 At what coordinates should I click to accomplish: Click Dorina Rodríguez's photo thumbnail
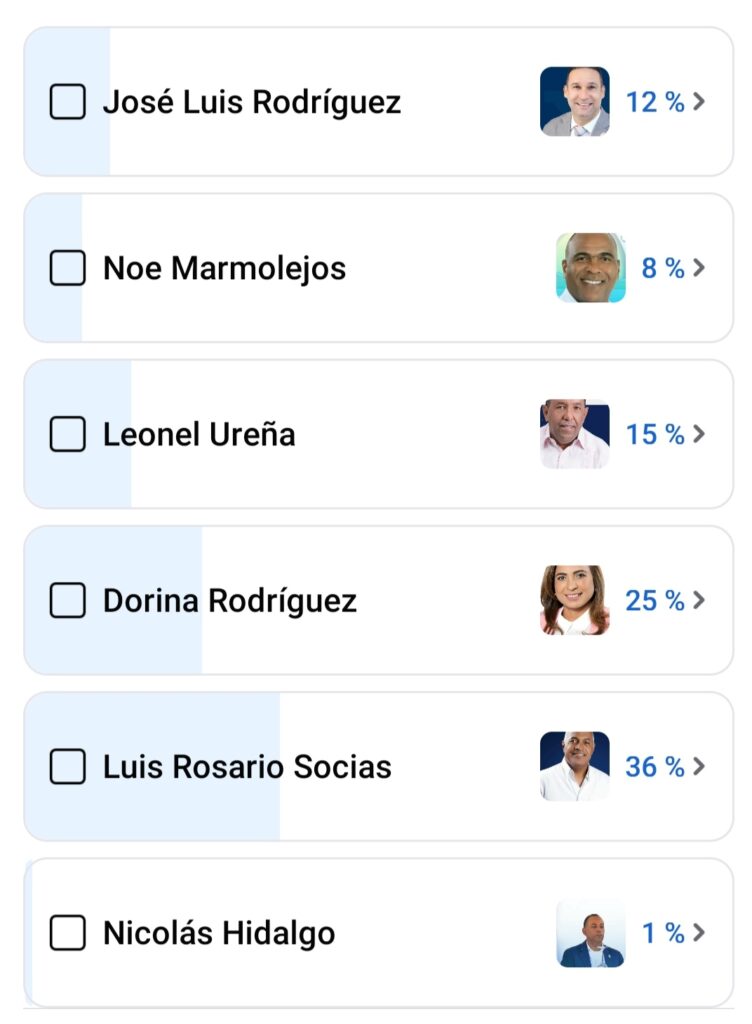[x=574, y=600]
